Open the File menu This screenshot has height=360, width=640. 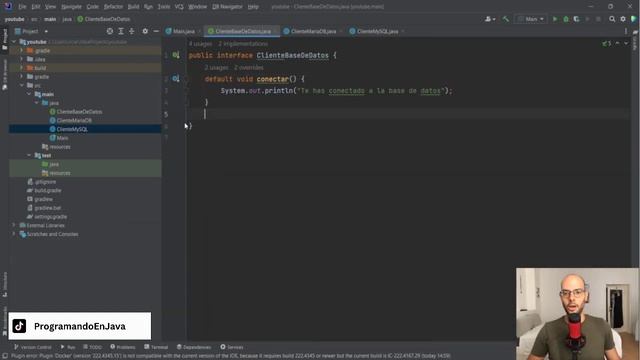tap(22, 7)
